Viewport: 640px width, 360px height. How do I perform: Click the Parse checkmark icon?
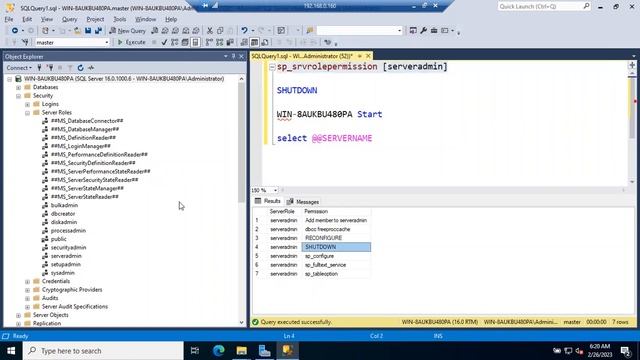click(164, 42)
